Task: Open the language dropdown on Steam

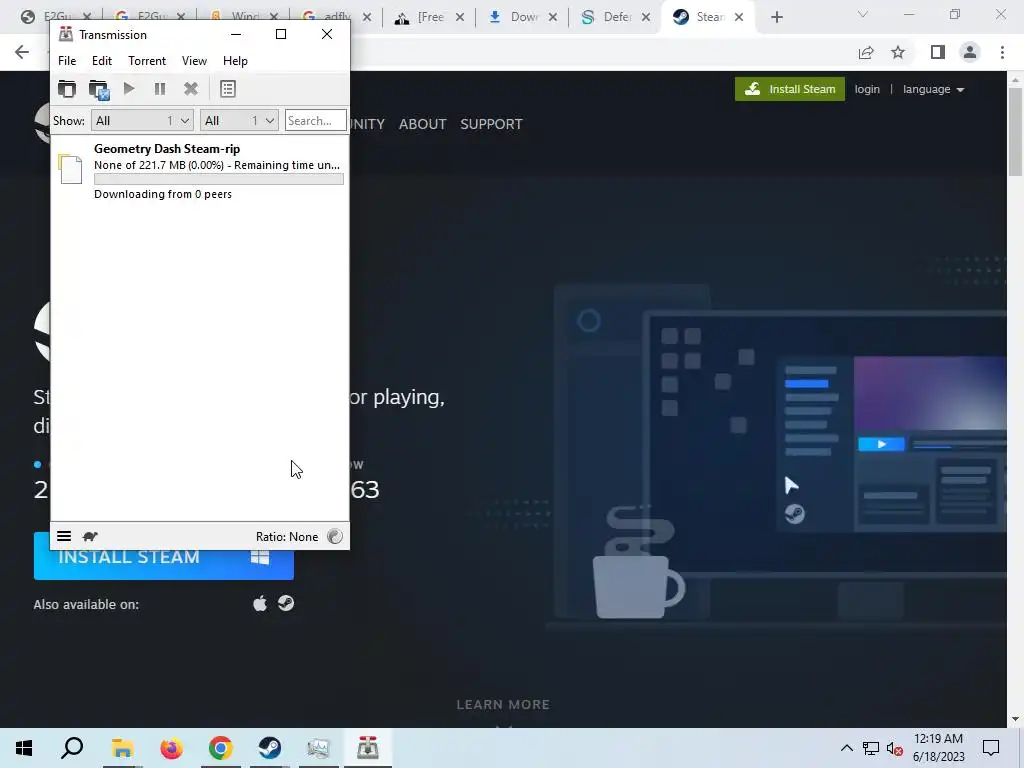Action: click(x=933, y=89)
